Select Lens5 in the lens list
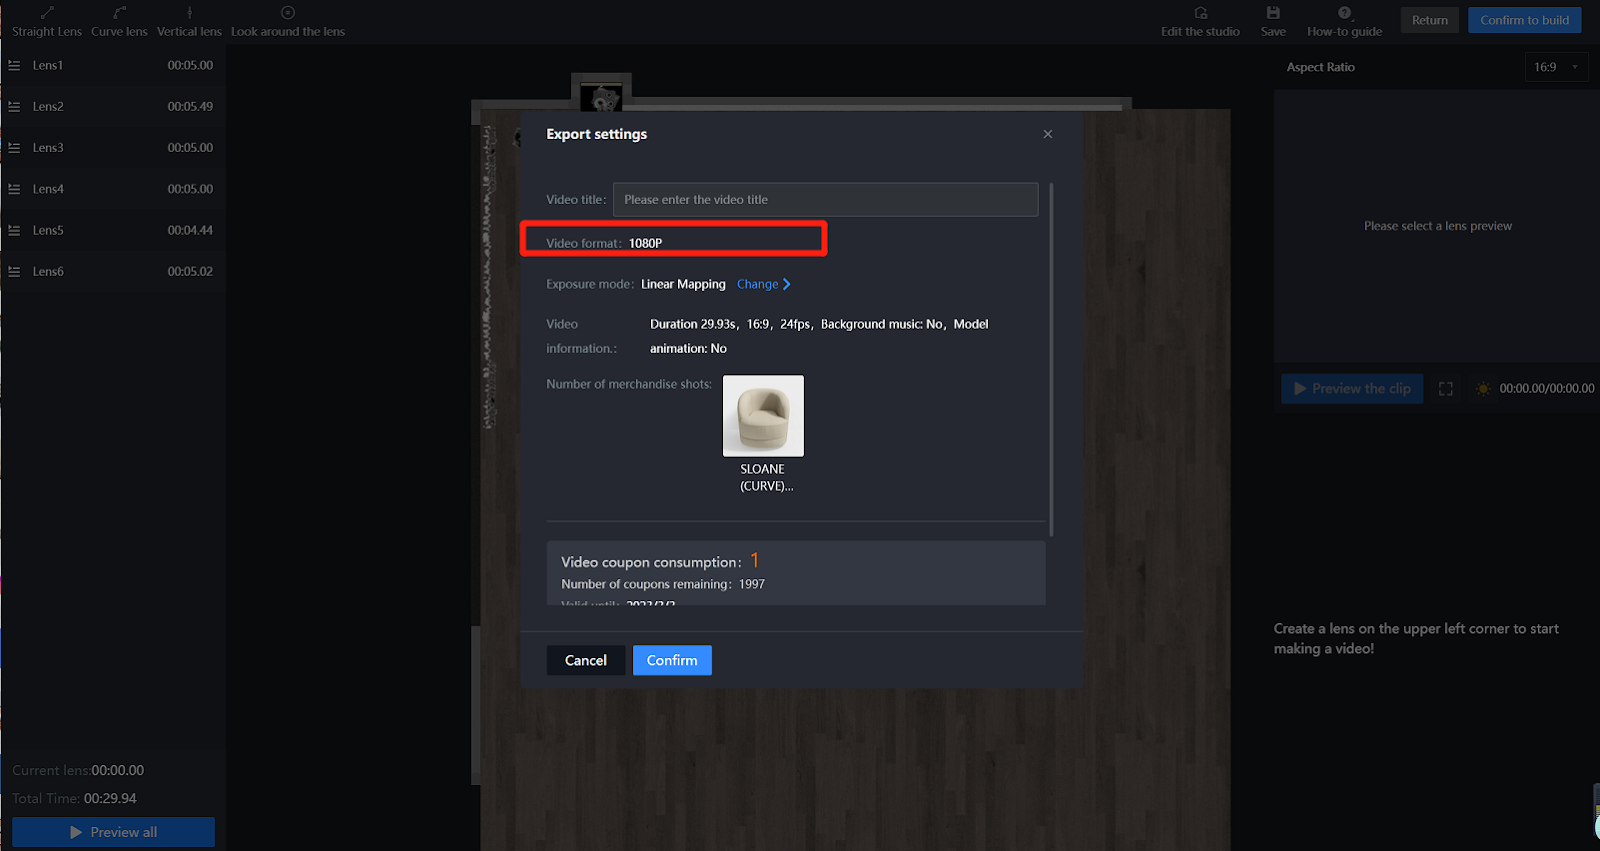The width and height of the screenshot is (1600, 851). (113, 230)
